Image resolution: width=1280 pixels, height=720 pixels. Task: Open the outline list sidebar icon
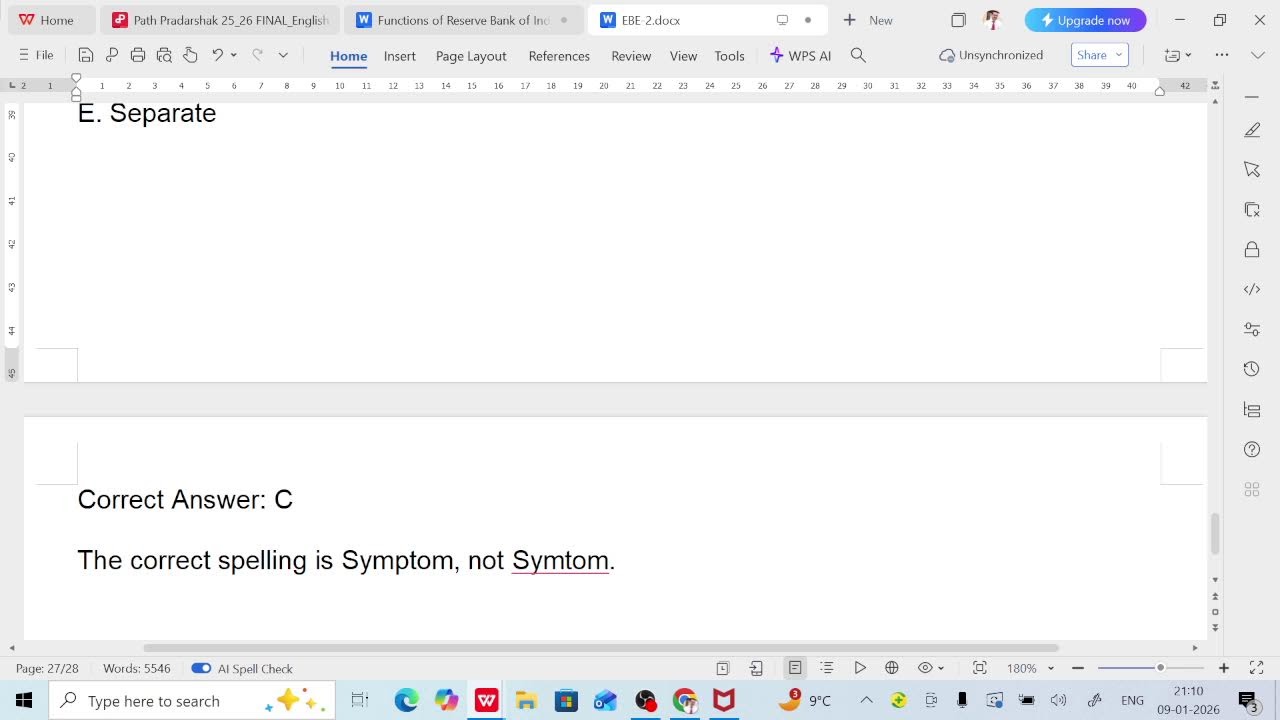1252,409
